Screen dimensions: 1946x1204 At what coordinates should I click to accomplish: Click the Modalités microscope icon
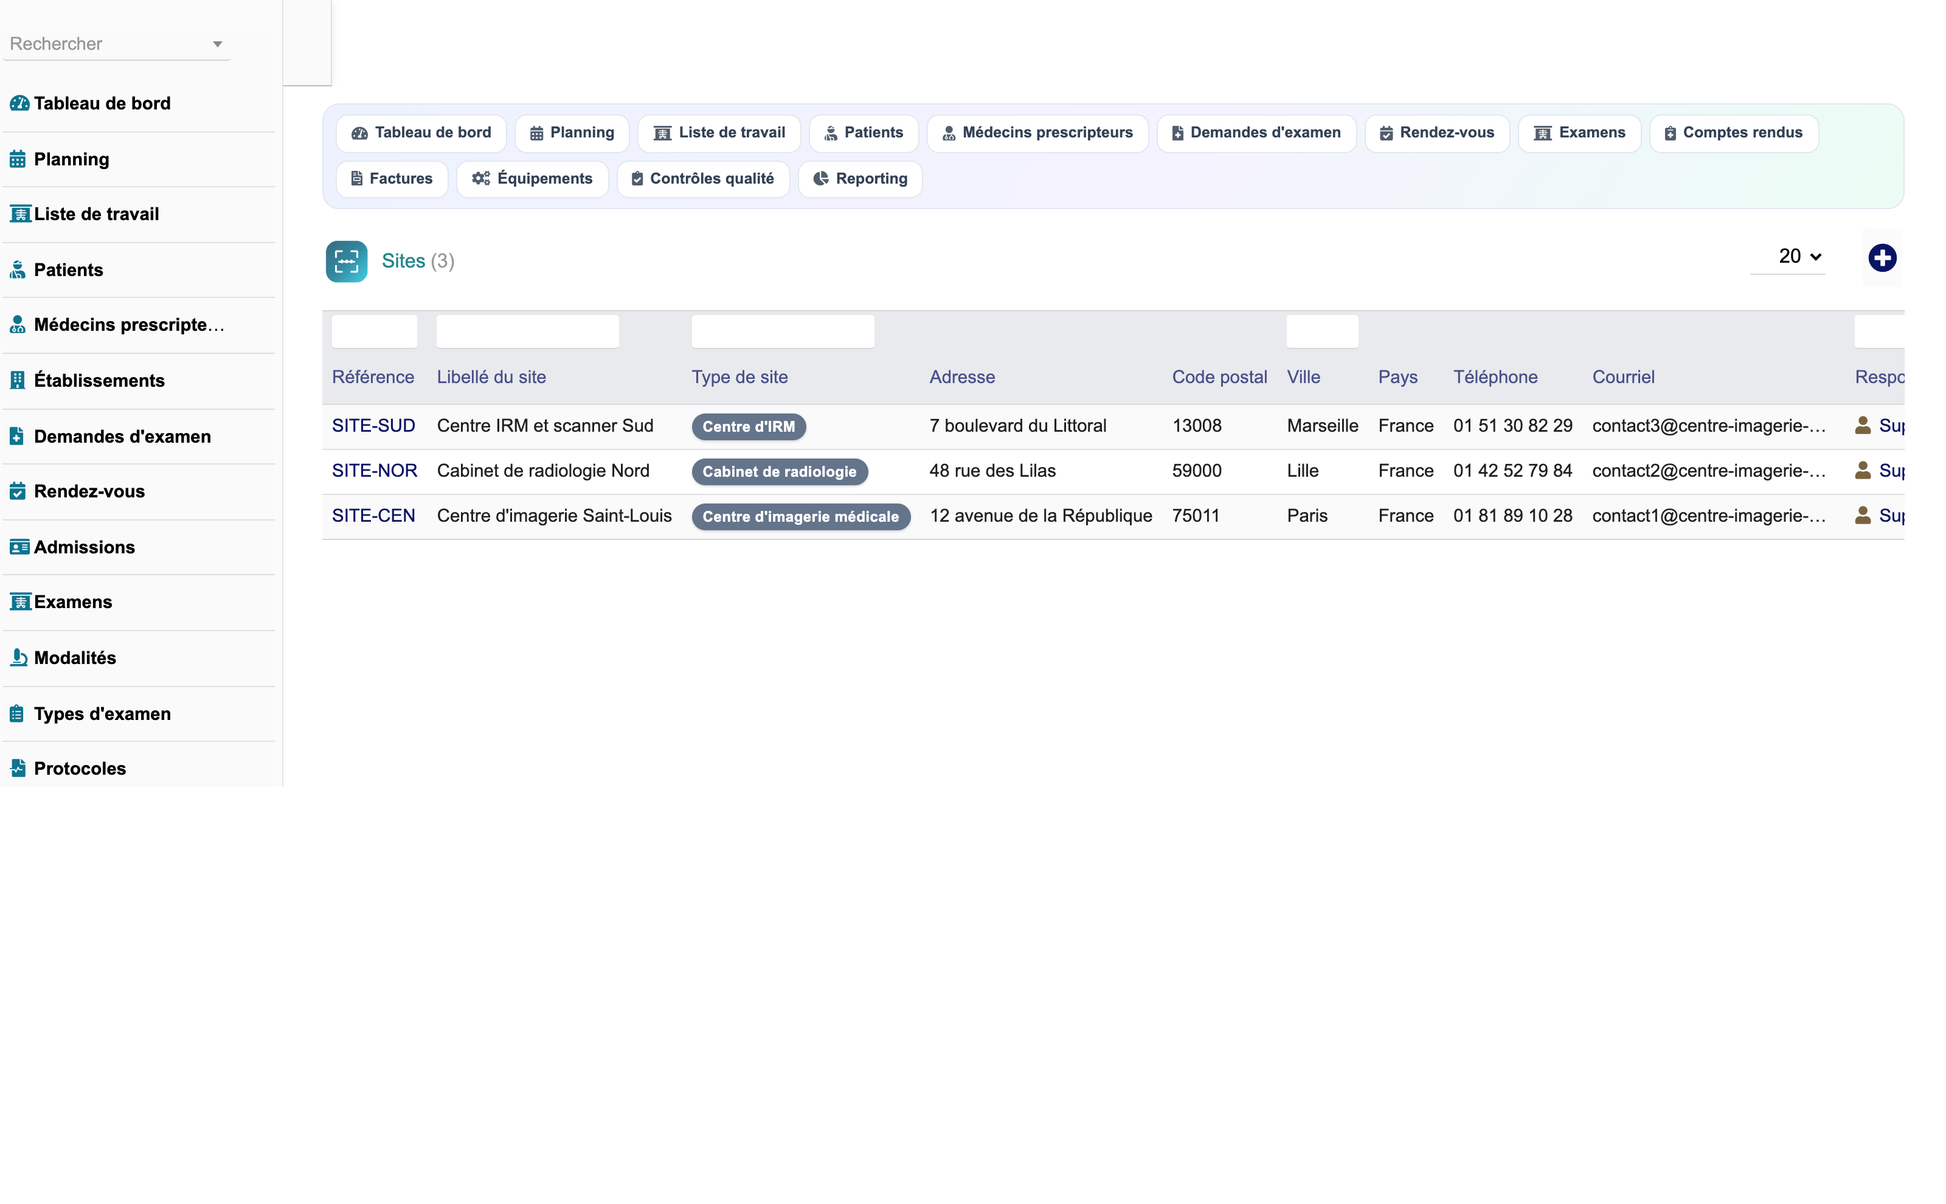coord(18,658)
